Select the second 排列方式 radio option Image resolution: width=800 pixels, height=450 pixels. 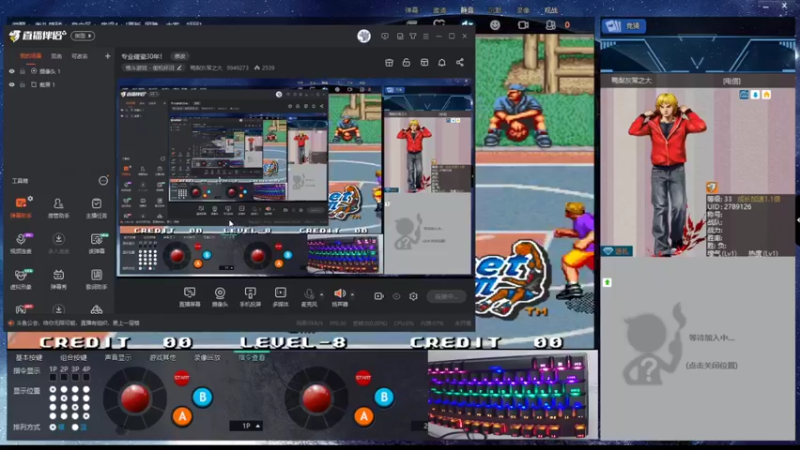pos(75,427)
